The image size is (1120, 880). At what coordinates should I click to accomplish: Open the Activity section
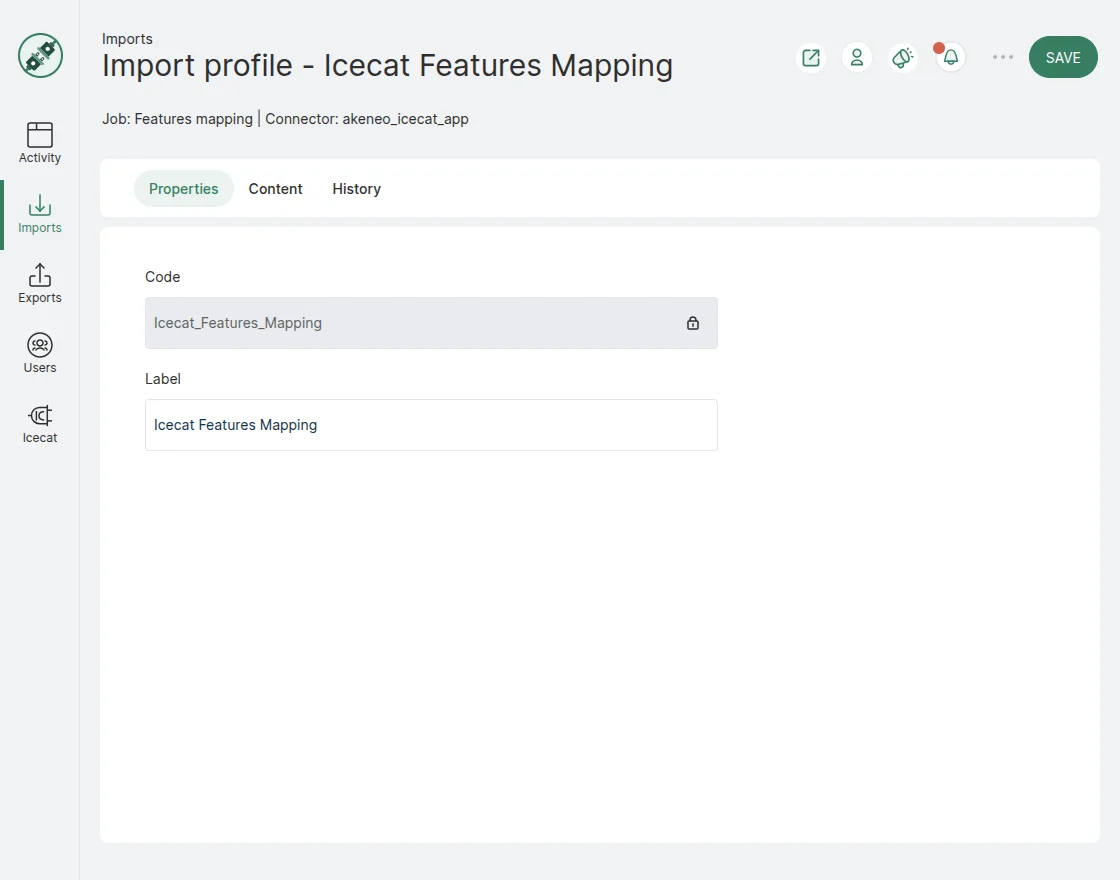39,142
